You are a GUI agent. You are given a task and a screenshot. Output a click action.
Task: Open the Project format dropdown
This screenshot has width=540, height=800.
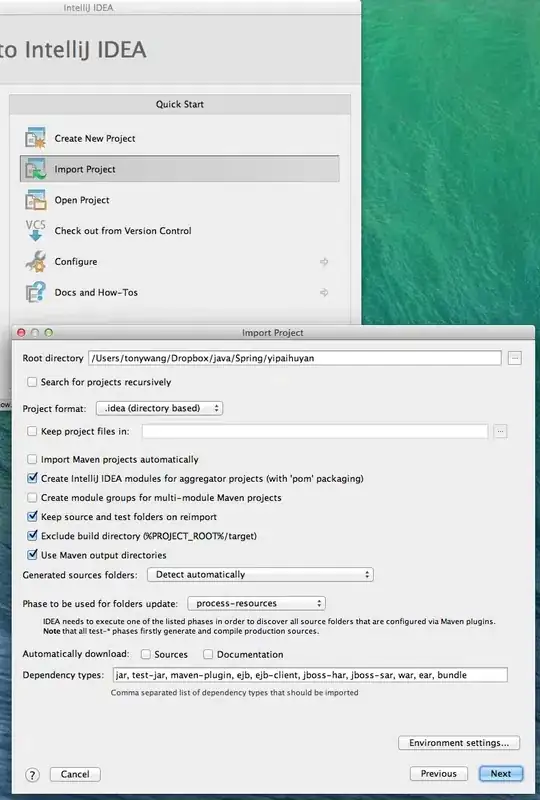159,408
